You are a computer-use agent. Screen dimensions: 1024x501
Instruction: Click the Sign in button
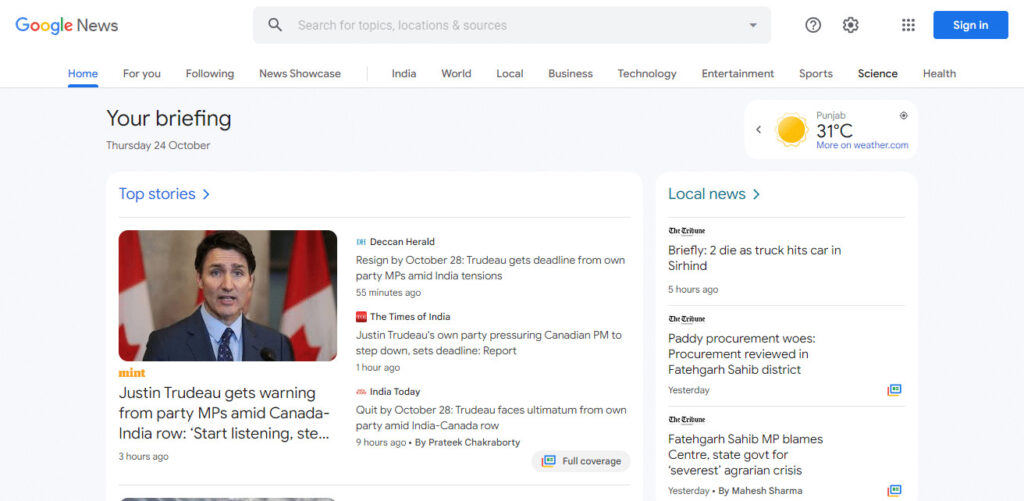tap(970, 25)
